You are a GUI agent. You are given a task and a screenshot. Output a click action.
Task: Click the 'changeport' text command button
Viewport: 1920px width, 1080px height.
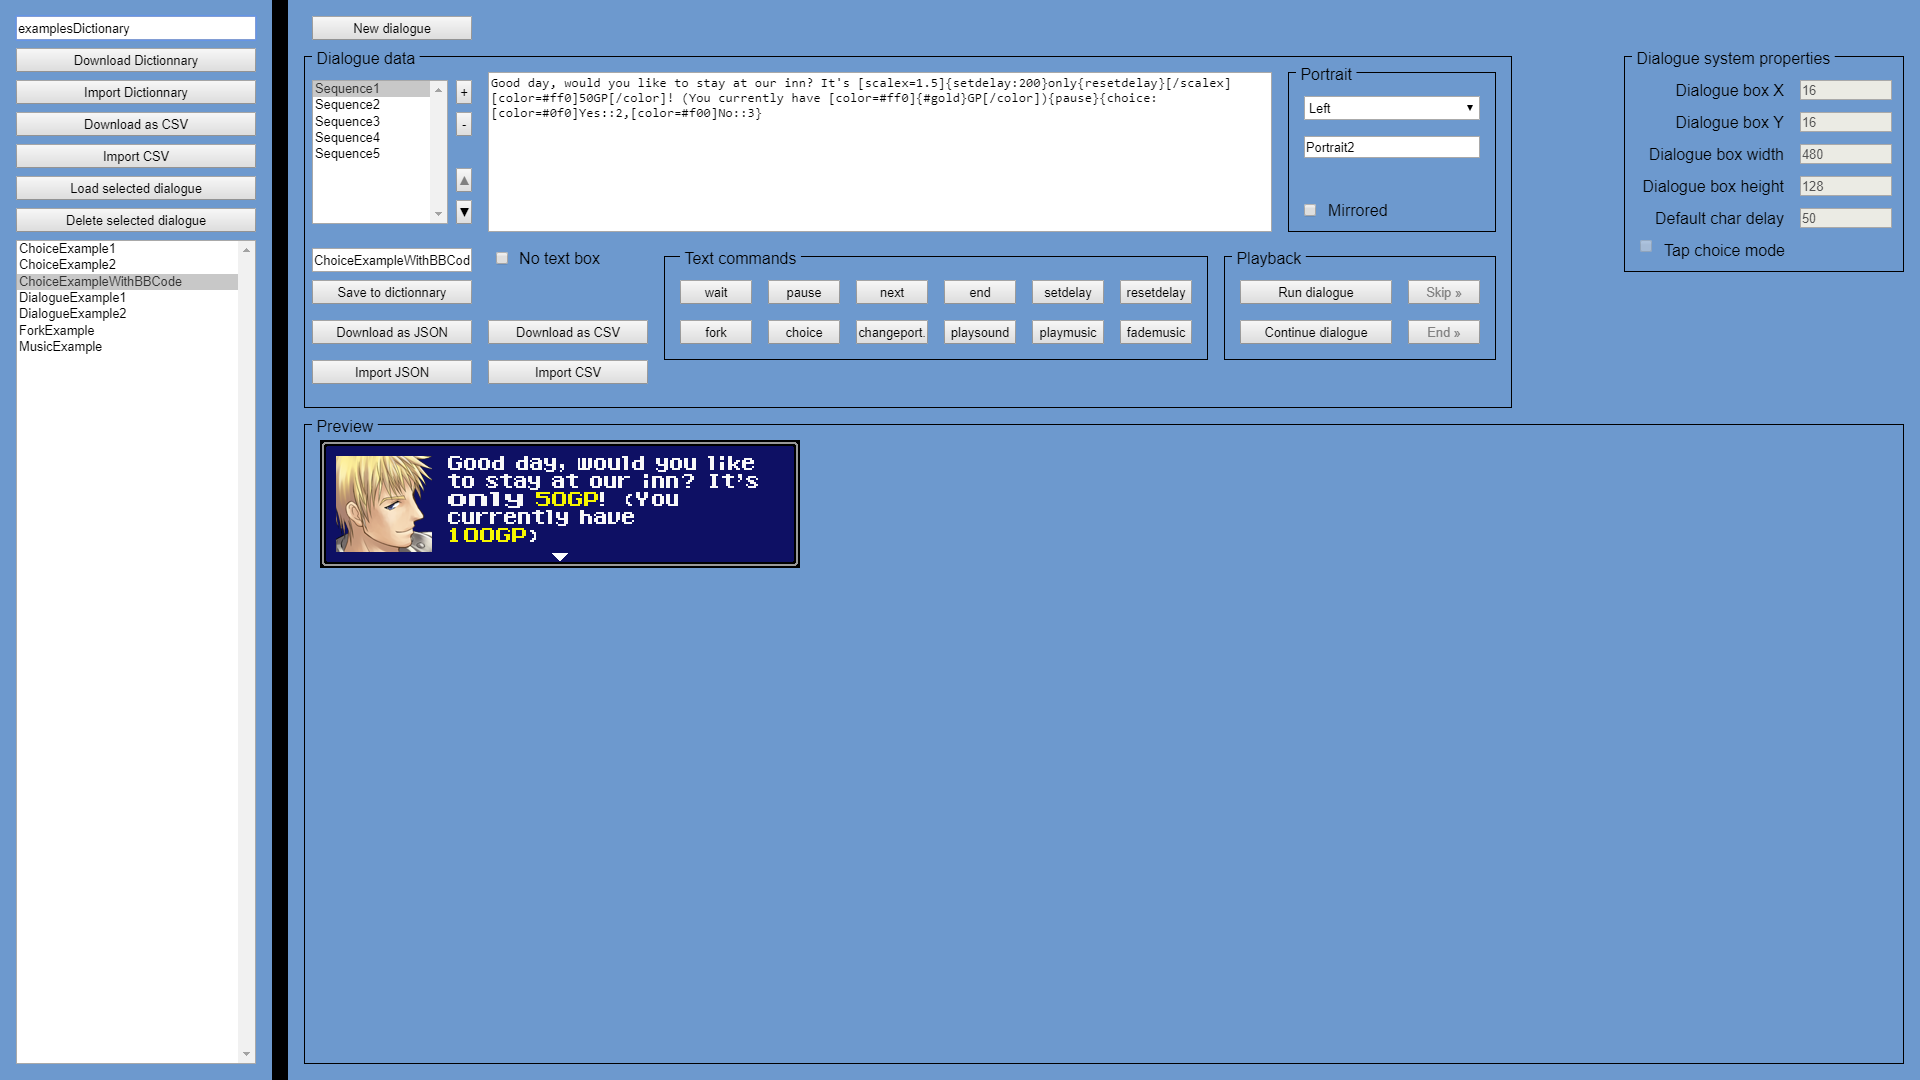pos(889,331)
